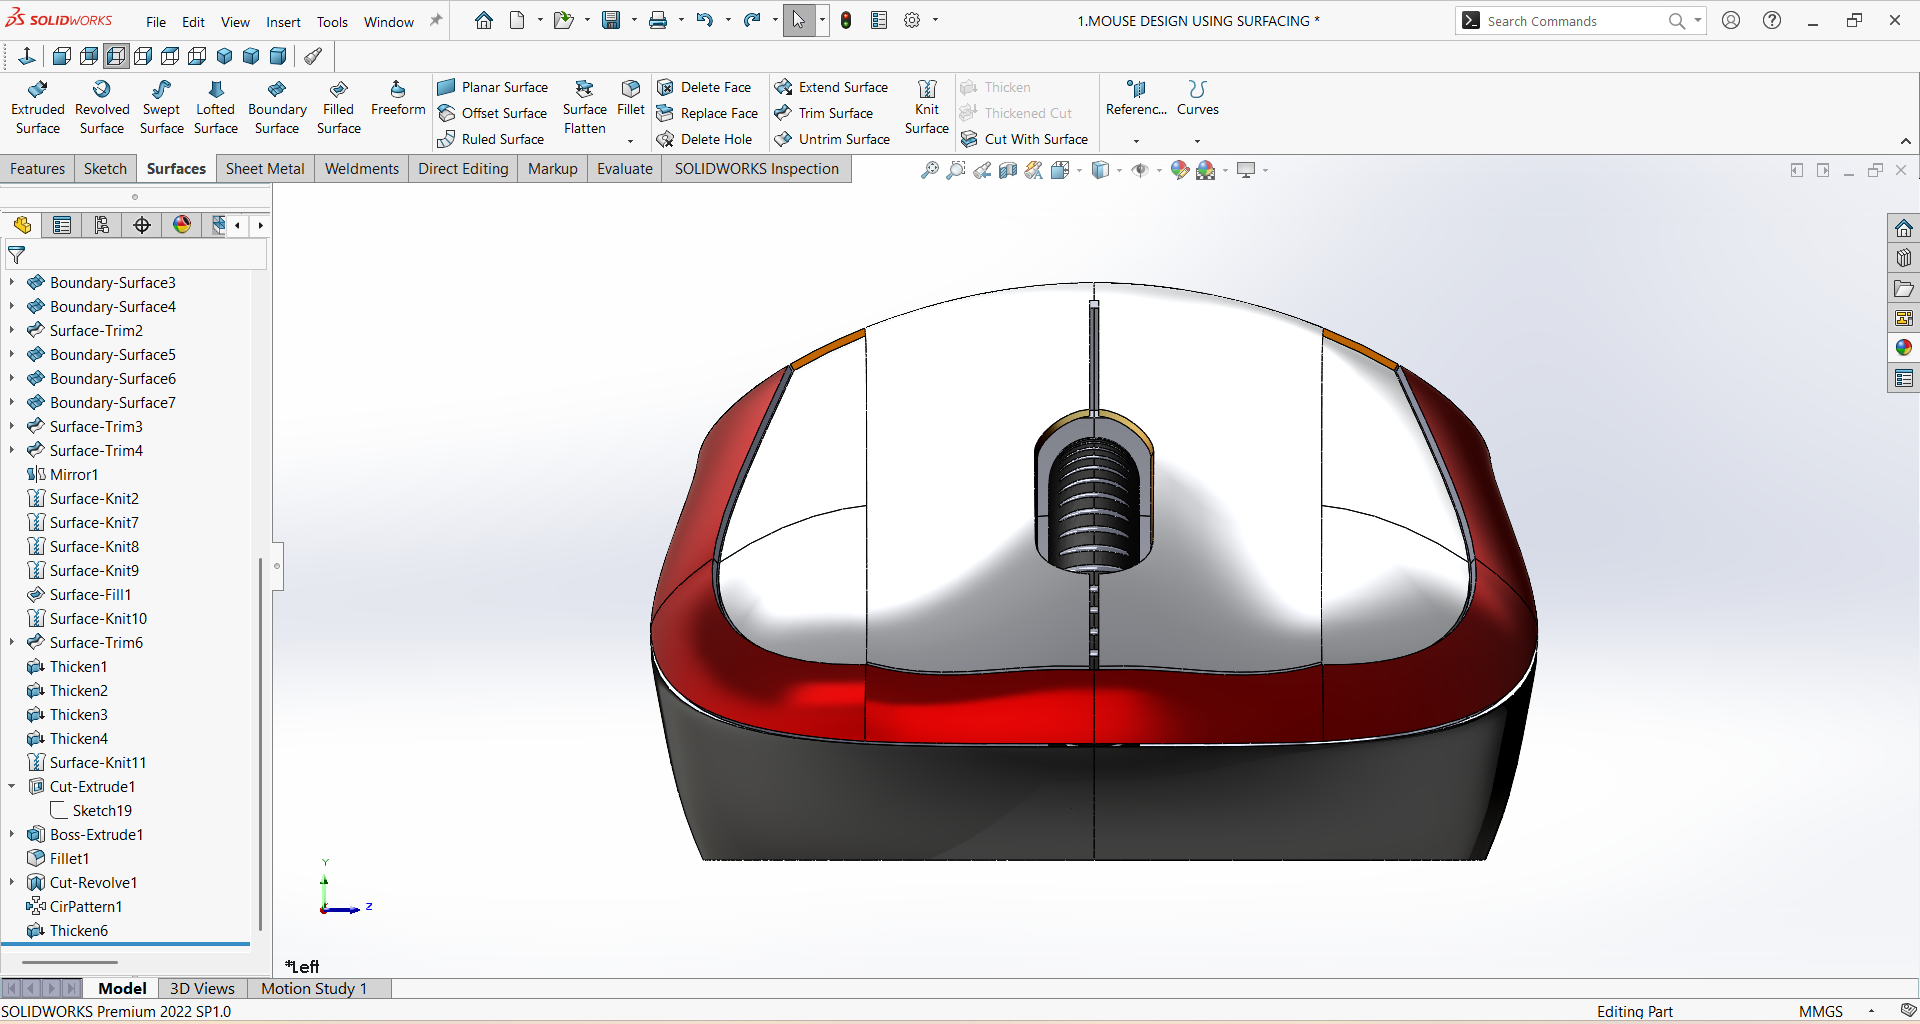The height and width of the screenshot is (1024, 1920).
Task: Expand the Boss-Extrude1 feature node
Action: click(12, 834)
